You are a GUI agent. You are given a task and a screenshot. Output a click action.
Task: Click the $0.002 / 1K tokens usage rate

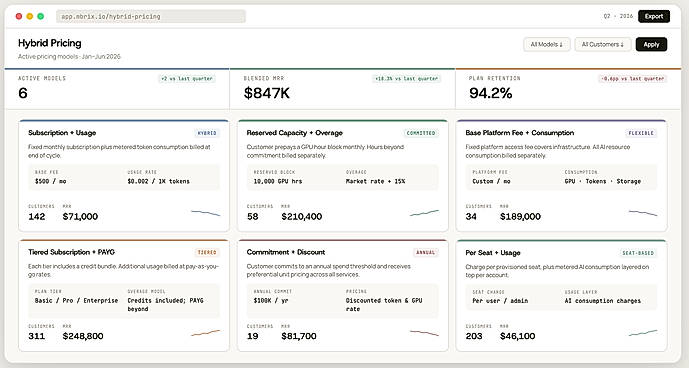159,181
